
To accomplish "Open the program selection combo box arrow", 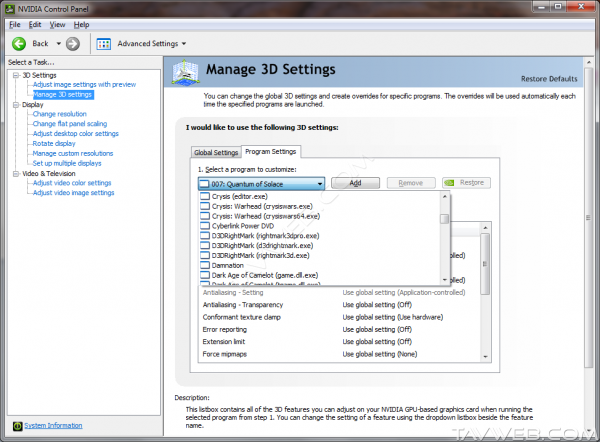I will (x=320, y=184).
